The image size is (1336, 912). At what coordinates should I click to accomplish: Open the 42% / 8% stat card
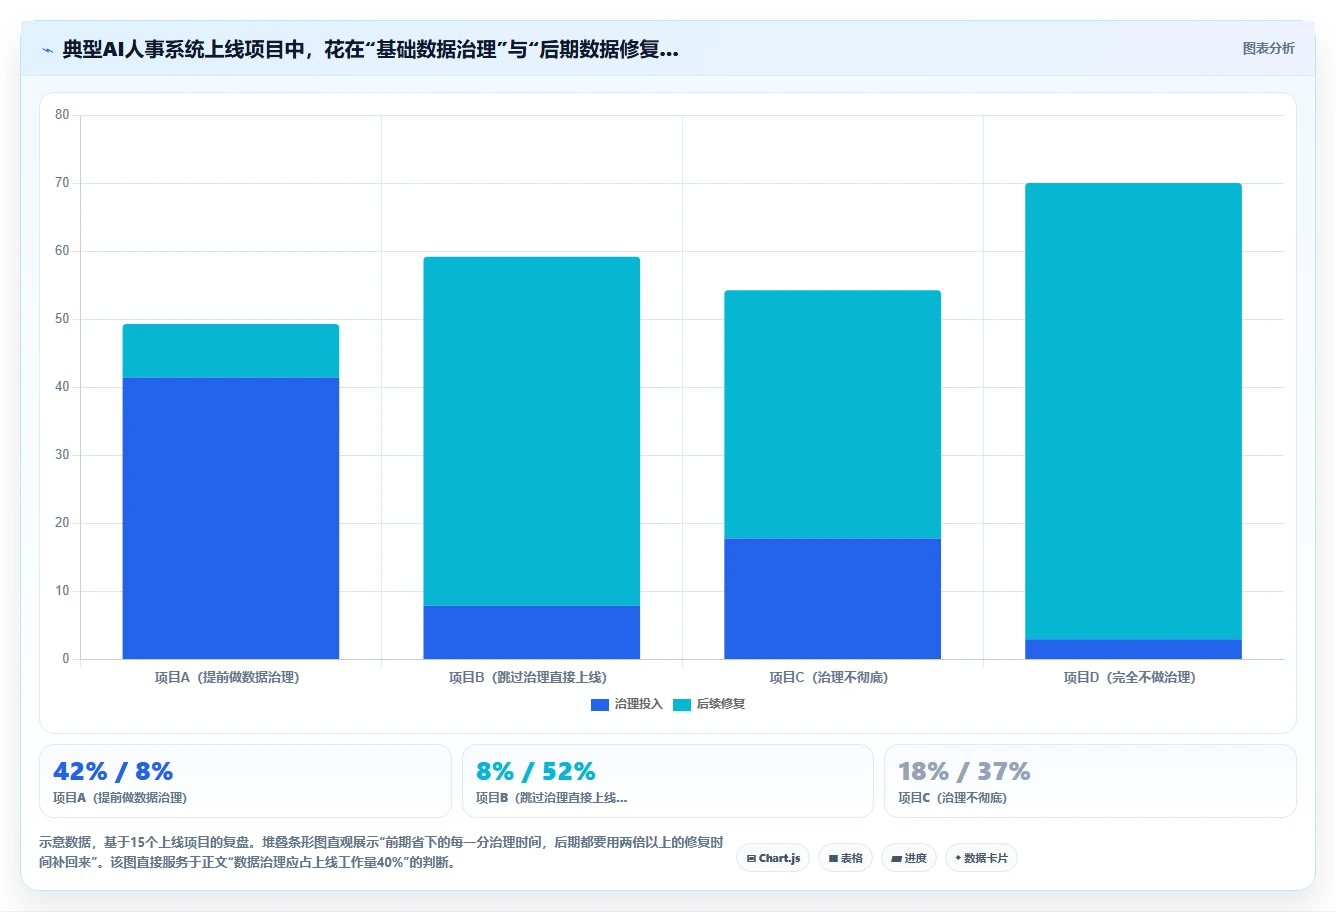click(x=245, y=781)
